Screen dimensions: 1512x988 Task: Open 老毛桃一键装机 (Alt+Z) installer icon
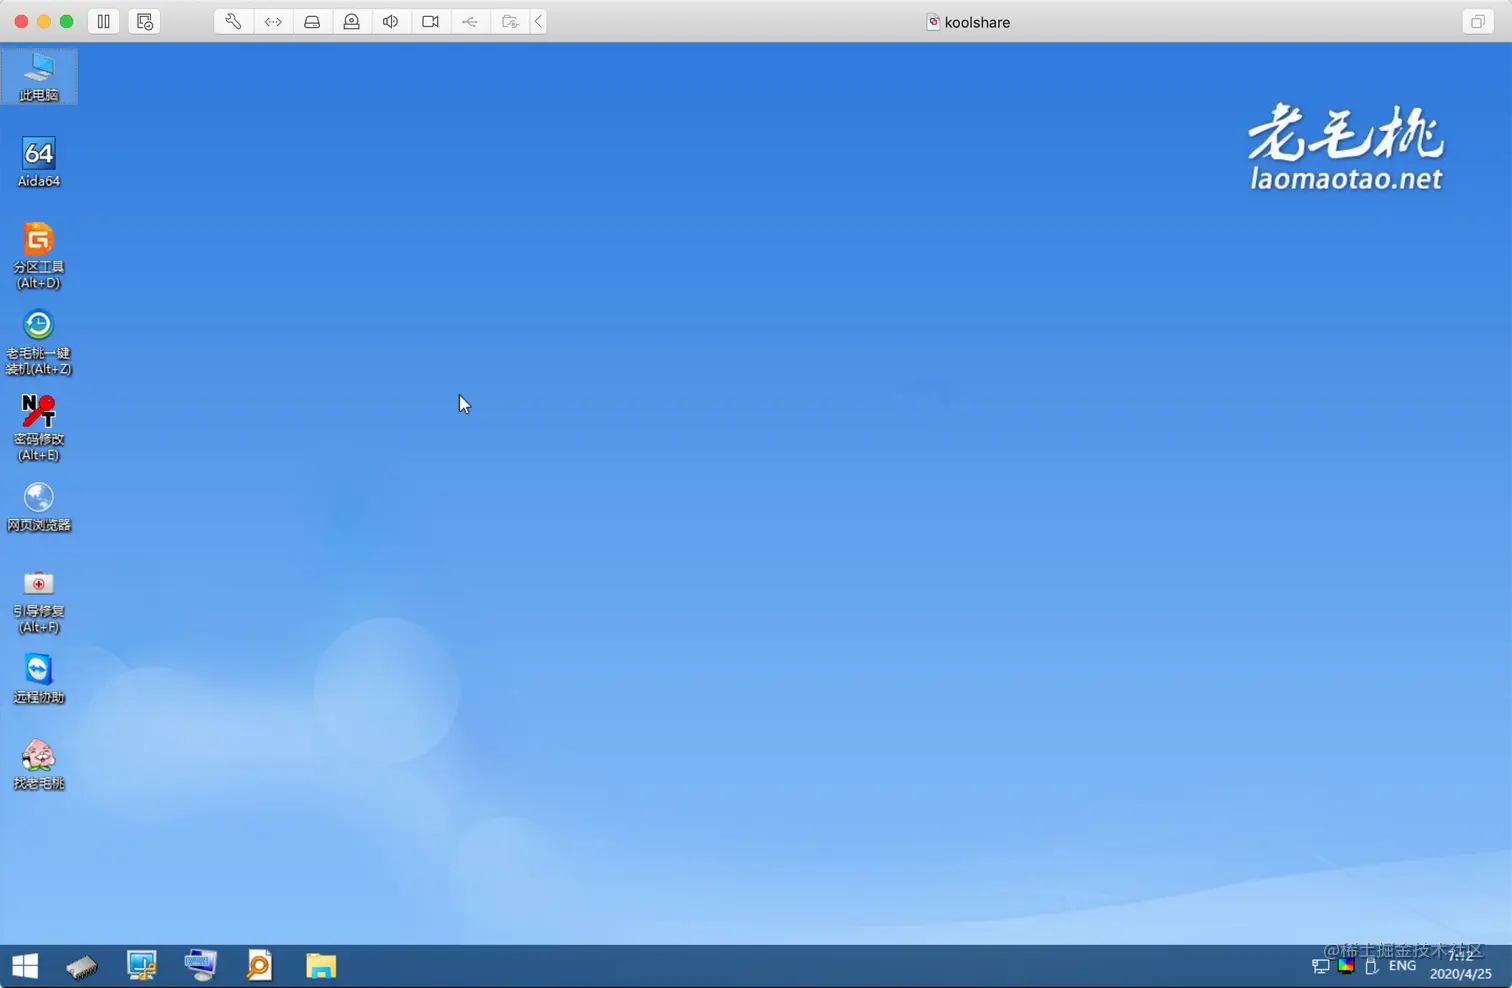pyautogui.click(x=39, y=342)
